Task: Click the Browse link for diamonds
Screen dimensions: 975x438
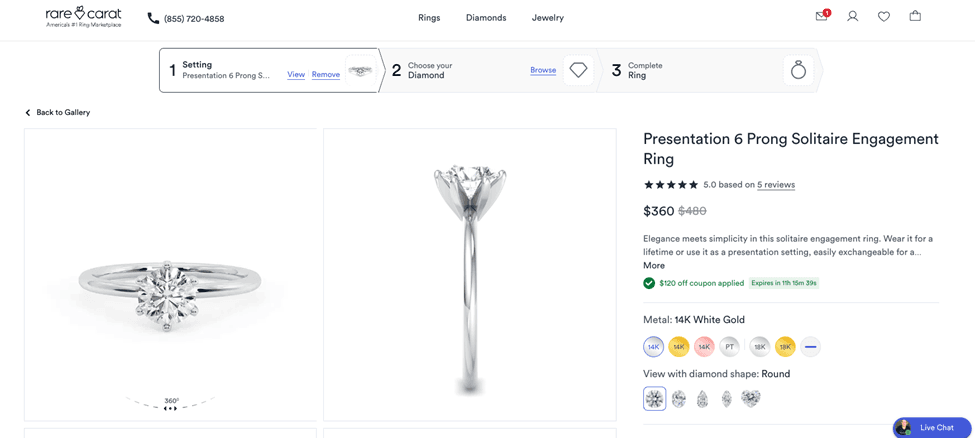Action: pos(543,70)
